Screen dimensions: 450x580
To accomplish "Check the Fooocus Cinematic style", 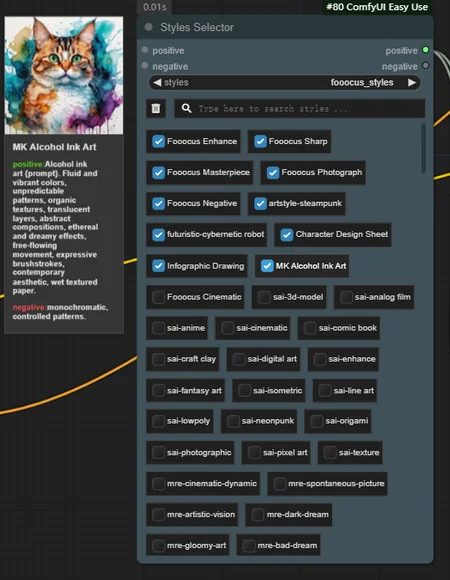I will click(x=159, y=297).
